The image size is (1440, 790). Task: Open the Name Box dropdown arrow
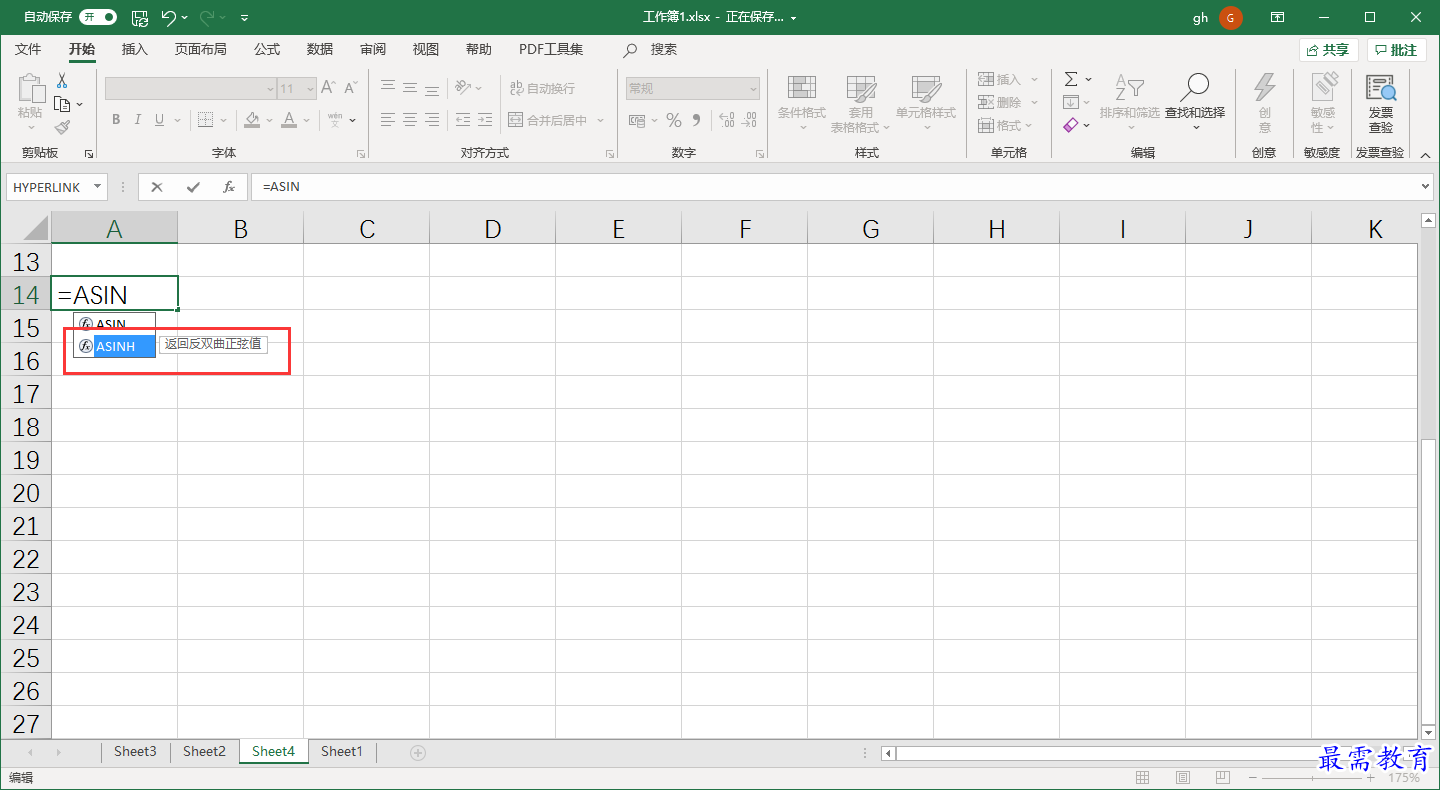coord(97,187)
